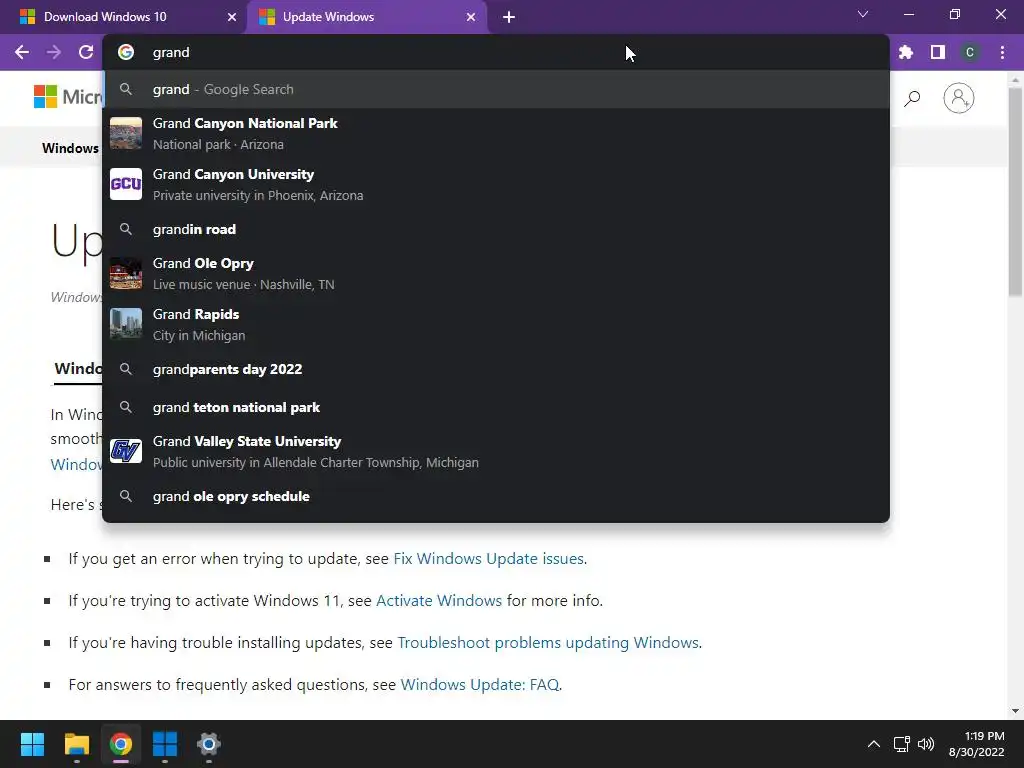Click the Microsoft logo
Image resolution: width=1024 pixels, height=768 pixels.
point(68,97)
